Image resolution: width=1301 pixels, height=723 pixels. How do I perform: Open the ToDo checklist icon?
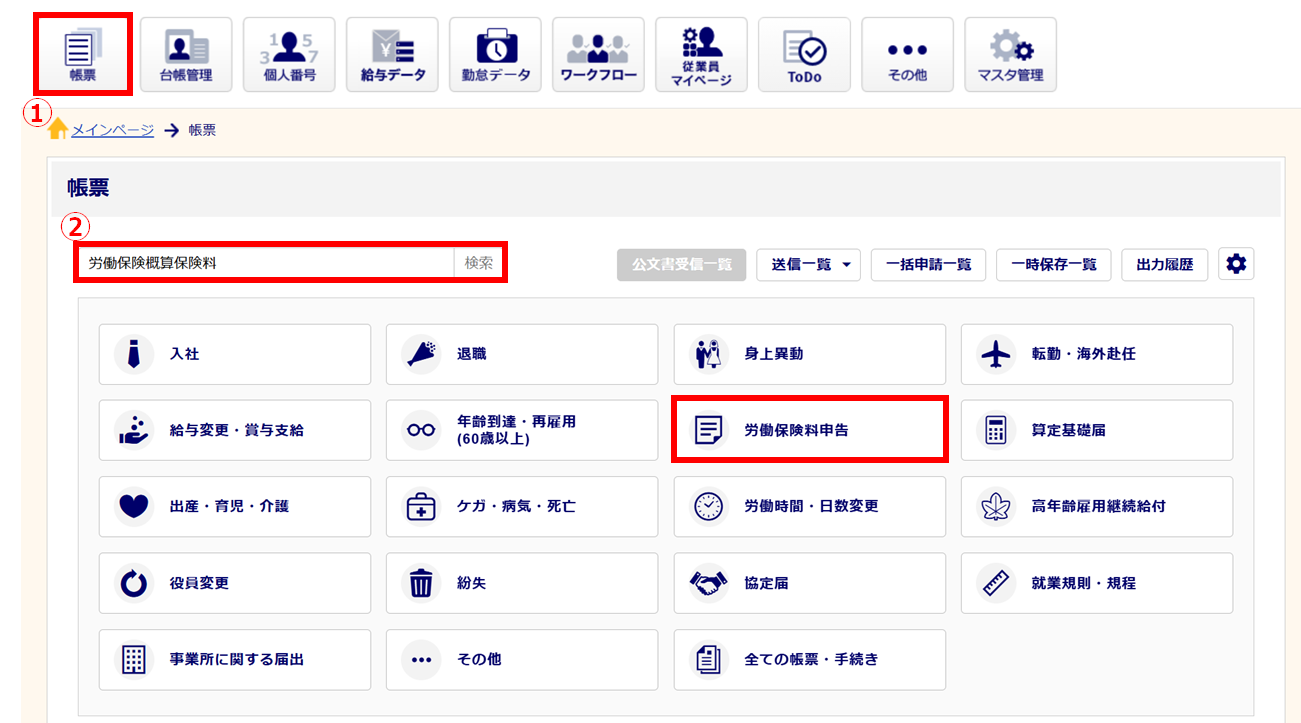(x=804, y=54)
